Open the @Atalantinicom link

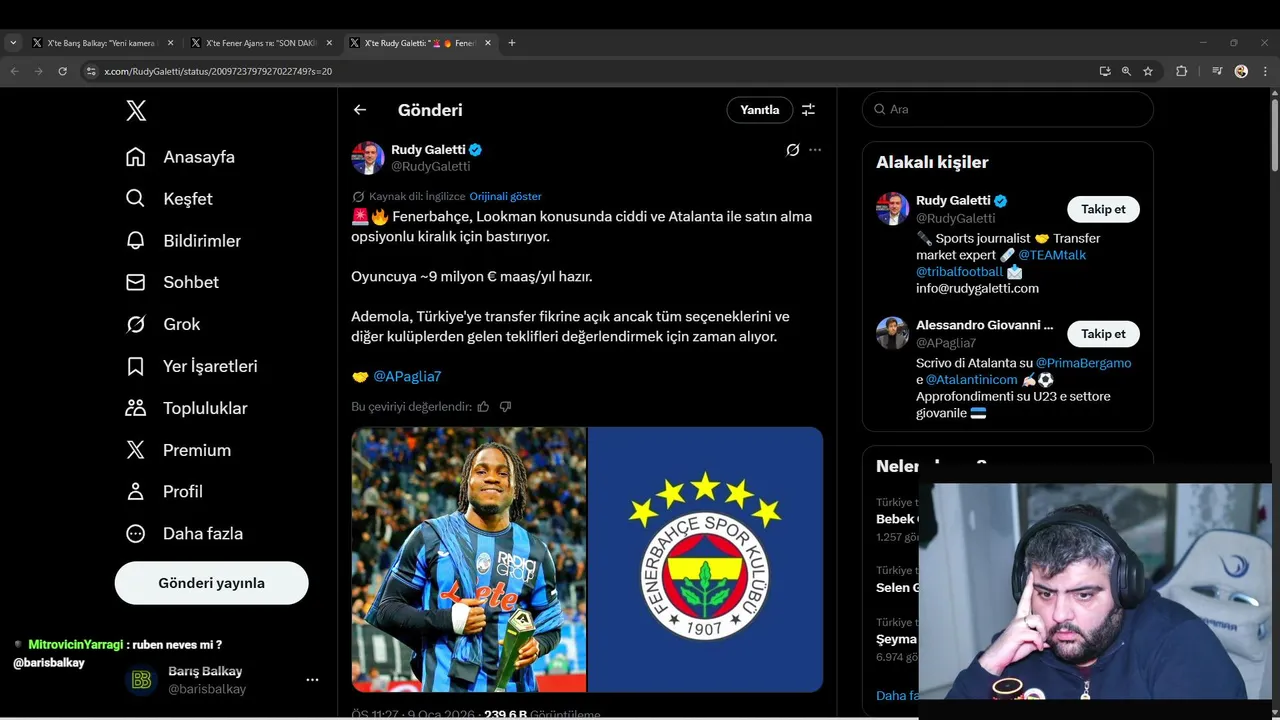coord(971,380)
